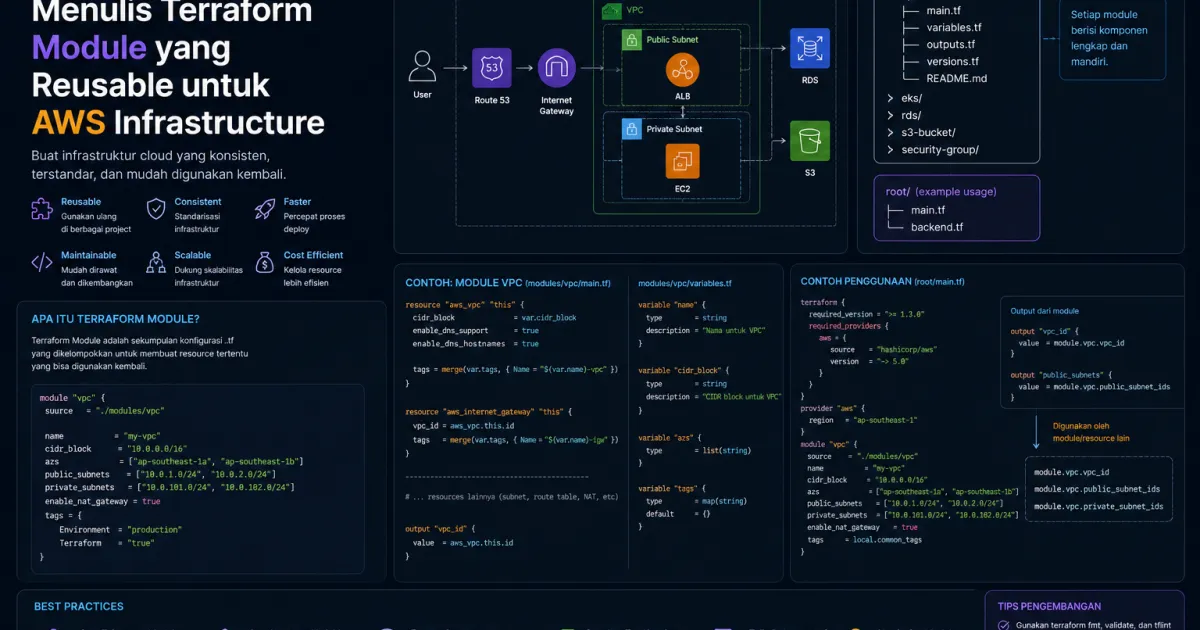Click the variable "cidr_block" line
Viewport: 1200px width, 630px height.
[x=682, y=370]
